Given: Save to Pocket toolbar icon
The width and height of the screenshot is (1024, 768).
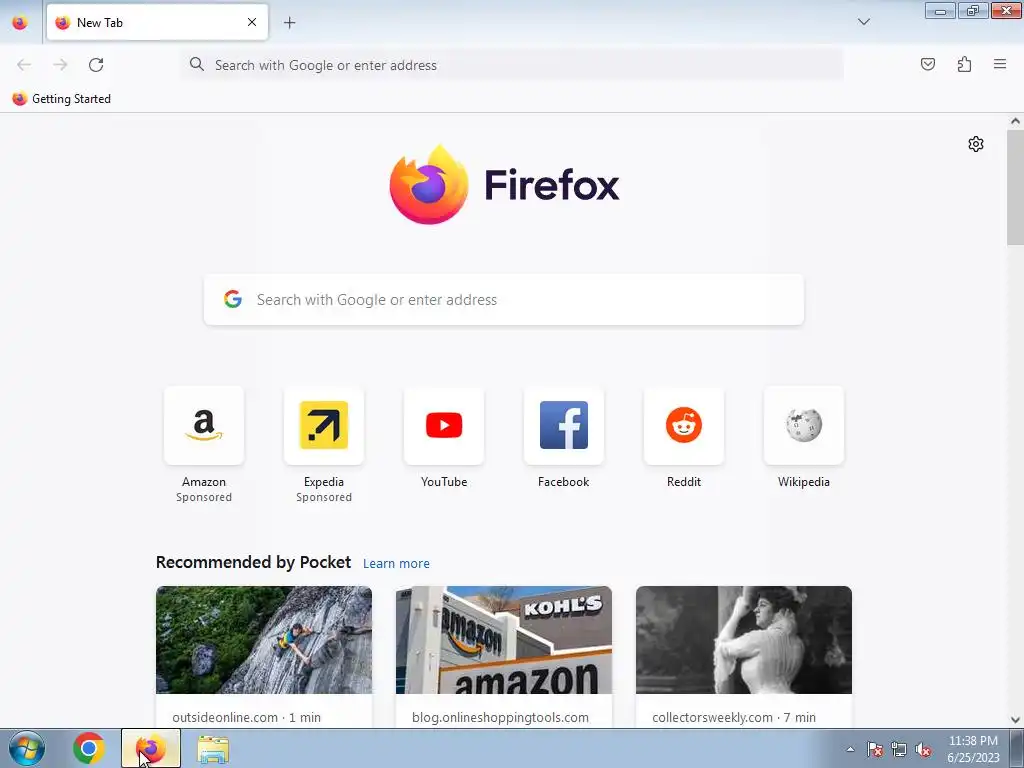Looking at the screenshot, I should pos(927,64).
